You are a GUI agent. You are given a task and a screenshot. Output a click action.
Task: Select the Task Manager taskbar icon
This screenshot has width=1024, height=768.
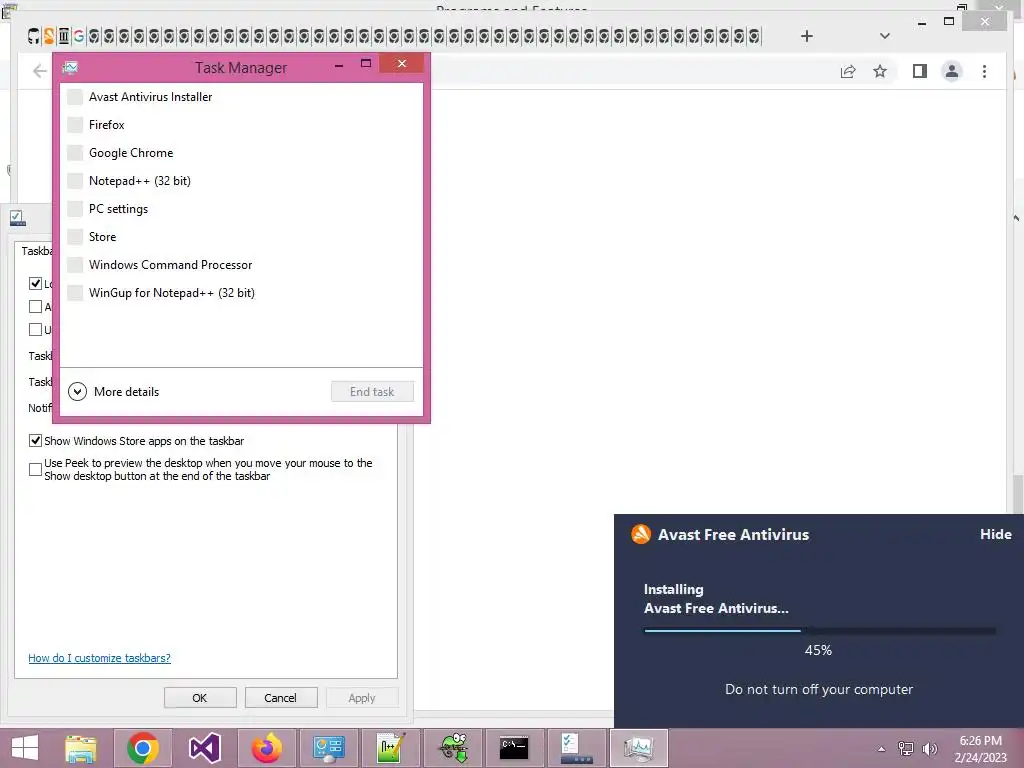pyautogui.click(x=638, y=748)
